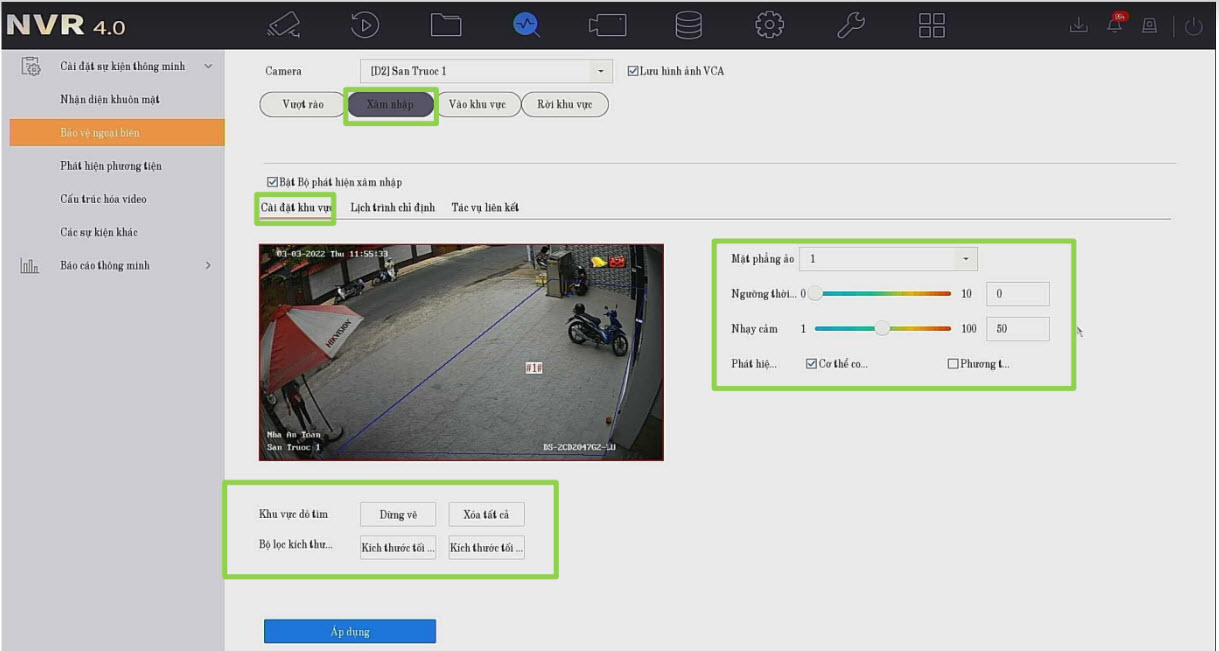This screenshot has height=651, width=1219.
Task: Open system settings gear icon
Action: pos(769,25)
